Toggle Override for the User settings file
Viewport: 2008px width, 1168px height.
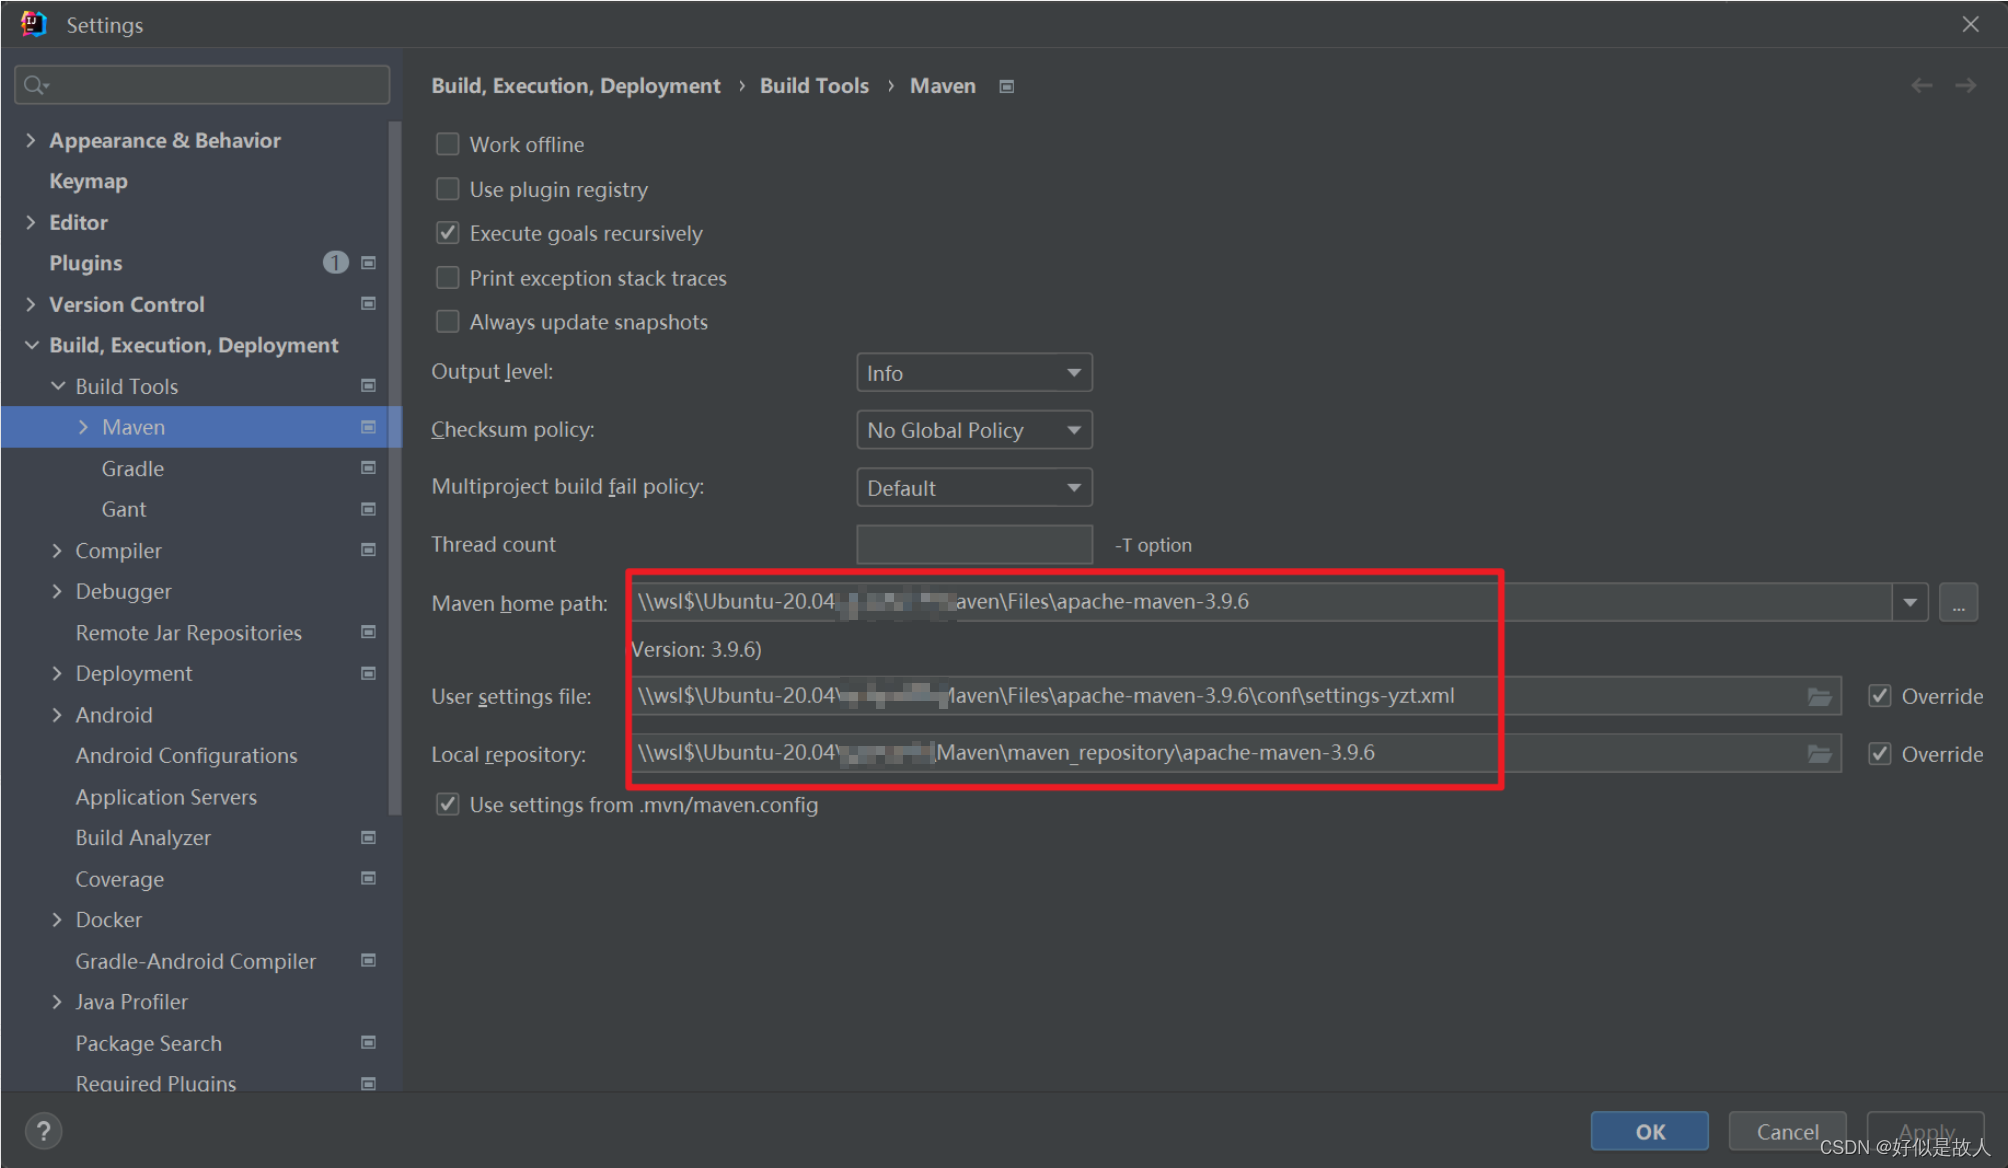1880,695
